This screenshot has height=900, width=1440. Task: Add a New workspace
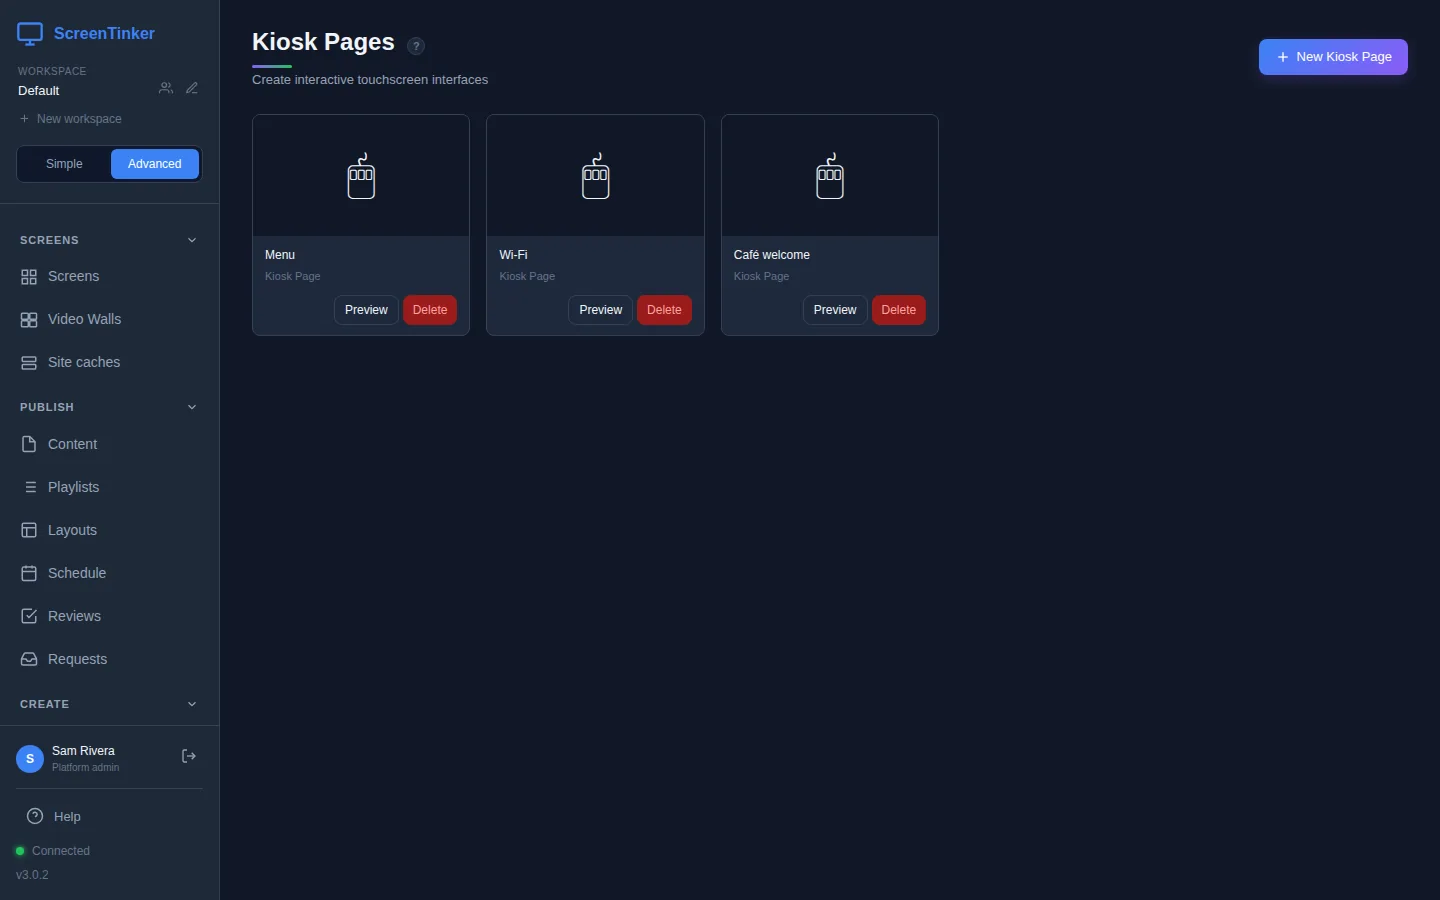[70, 119]
